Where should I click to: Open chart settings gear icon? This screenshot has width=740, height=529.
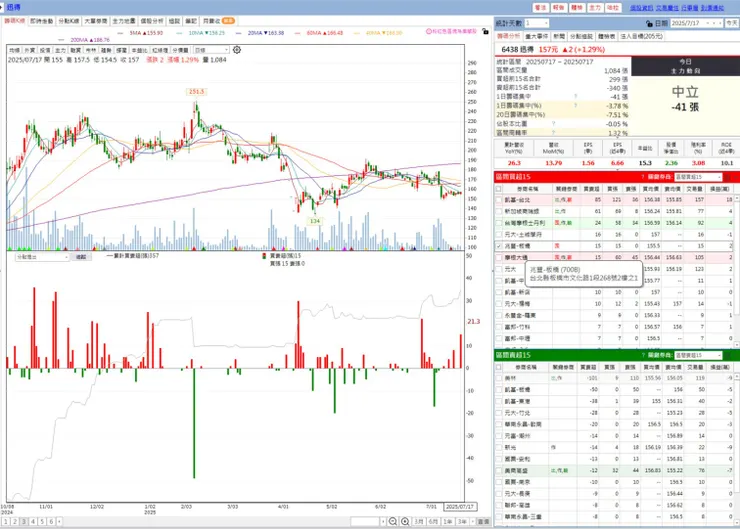[x=237, y=50]
